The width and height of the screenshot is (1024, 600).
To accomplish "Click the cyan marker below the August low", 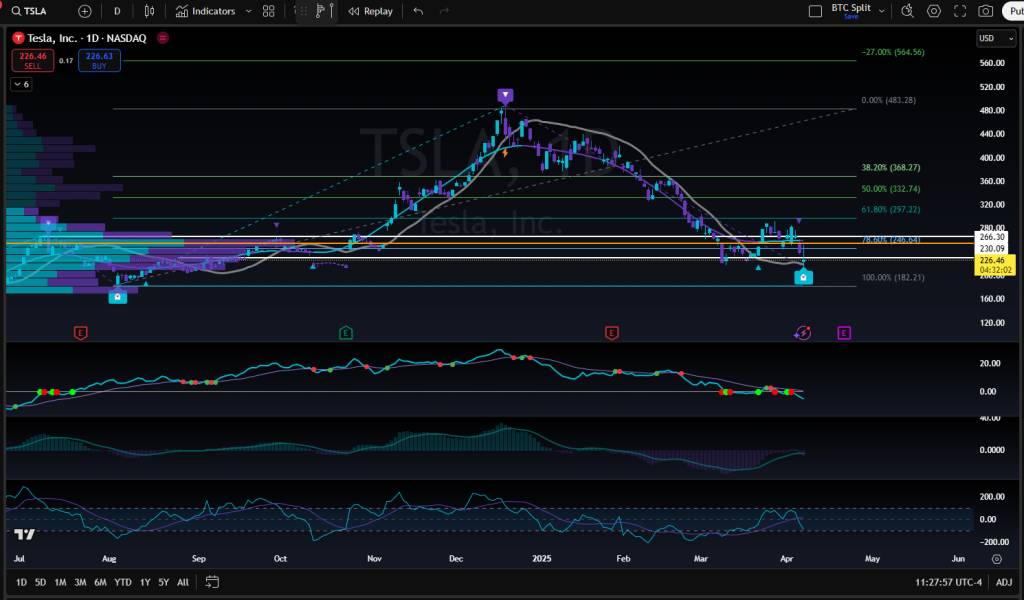I will tap(118, 296).
